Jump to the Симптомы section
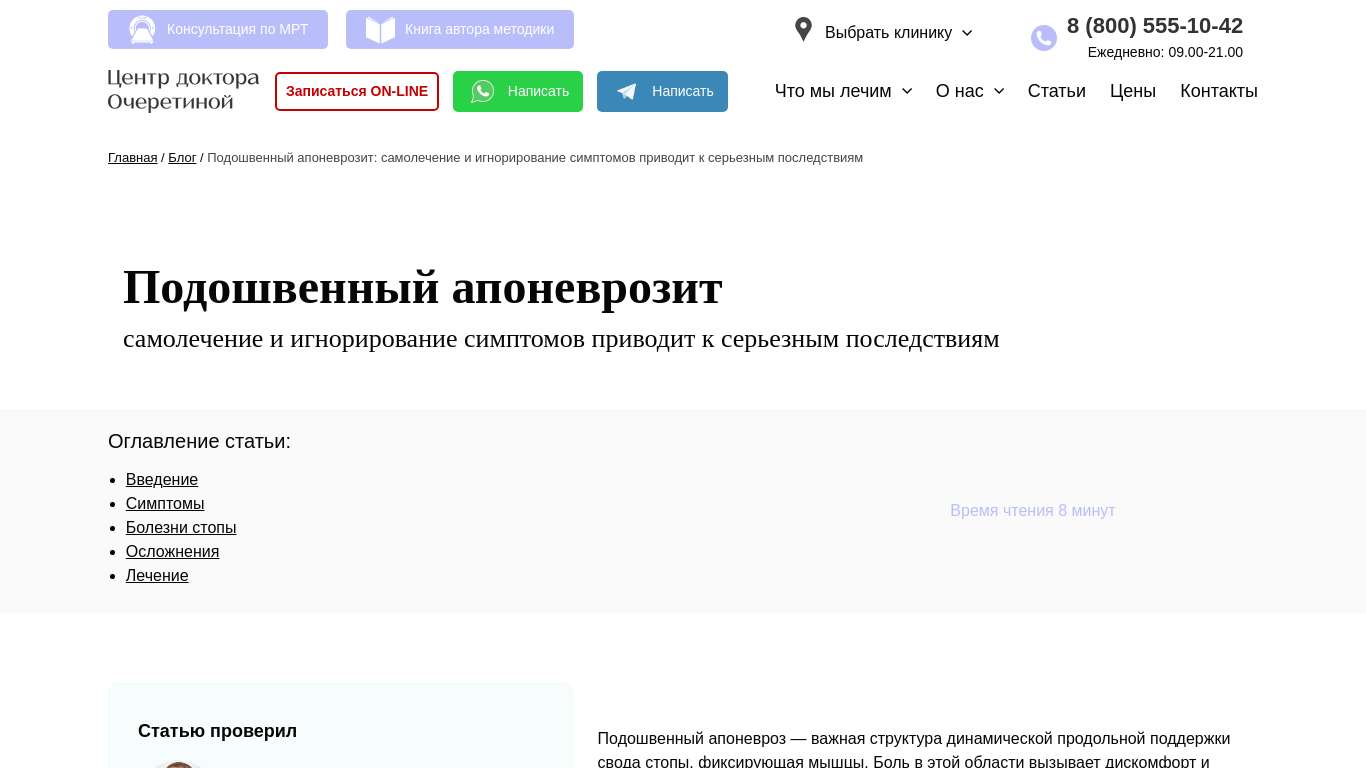This screenshot has width=1366, height=768. [165, 504]
